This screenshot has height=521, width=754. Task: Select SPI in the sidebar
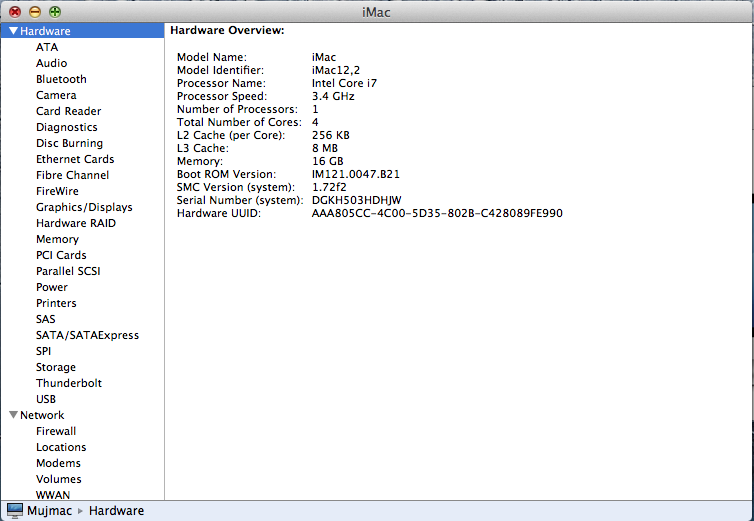pos(43,351)
